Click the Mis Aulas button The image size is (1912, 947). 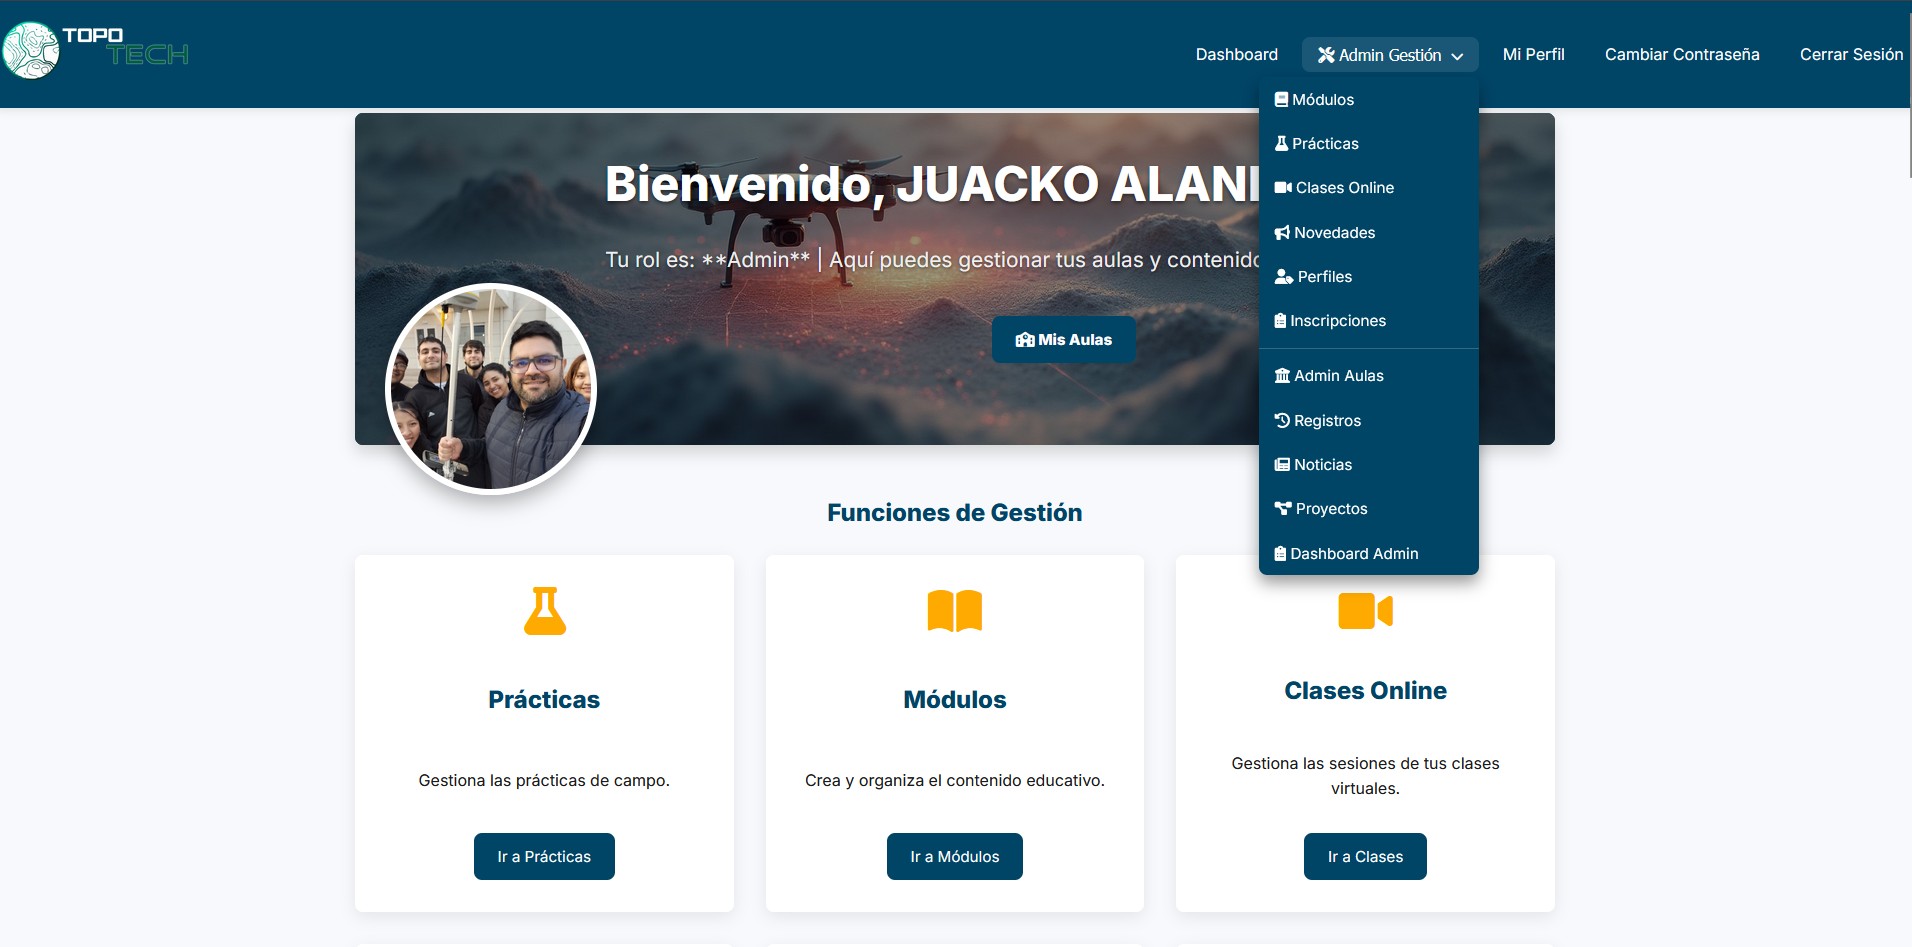click(1063, 339)
